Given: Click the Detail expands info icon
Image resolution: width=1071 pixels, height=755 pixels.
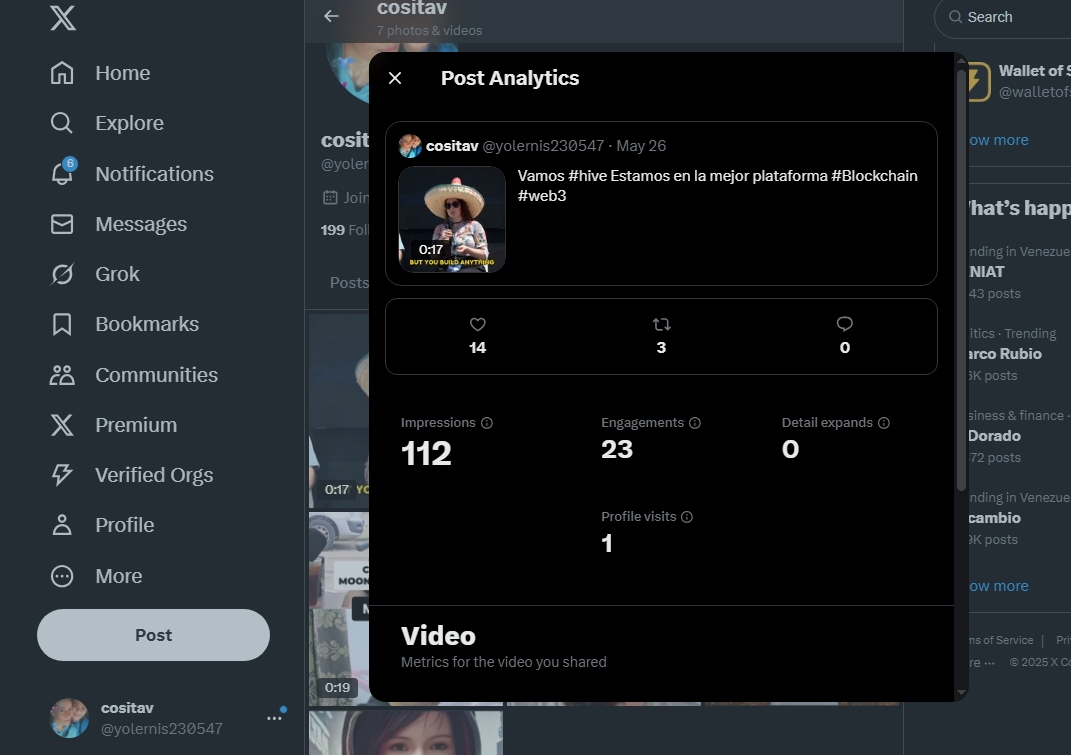Looking at the screenshot, I should click(x=884, y=423).
